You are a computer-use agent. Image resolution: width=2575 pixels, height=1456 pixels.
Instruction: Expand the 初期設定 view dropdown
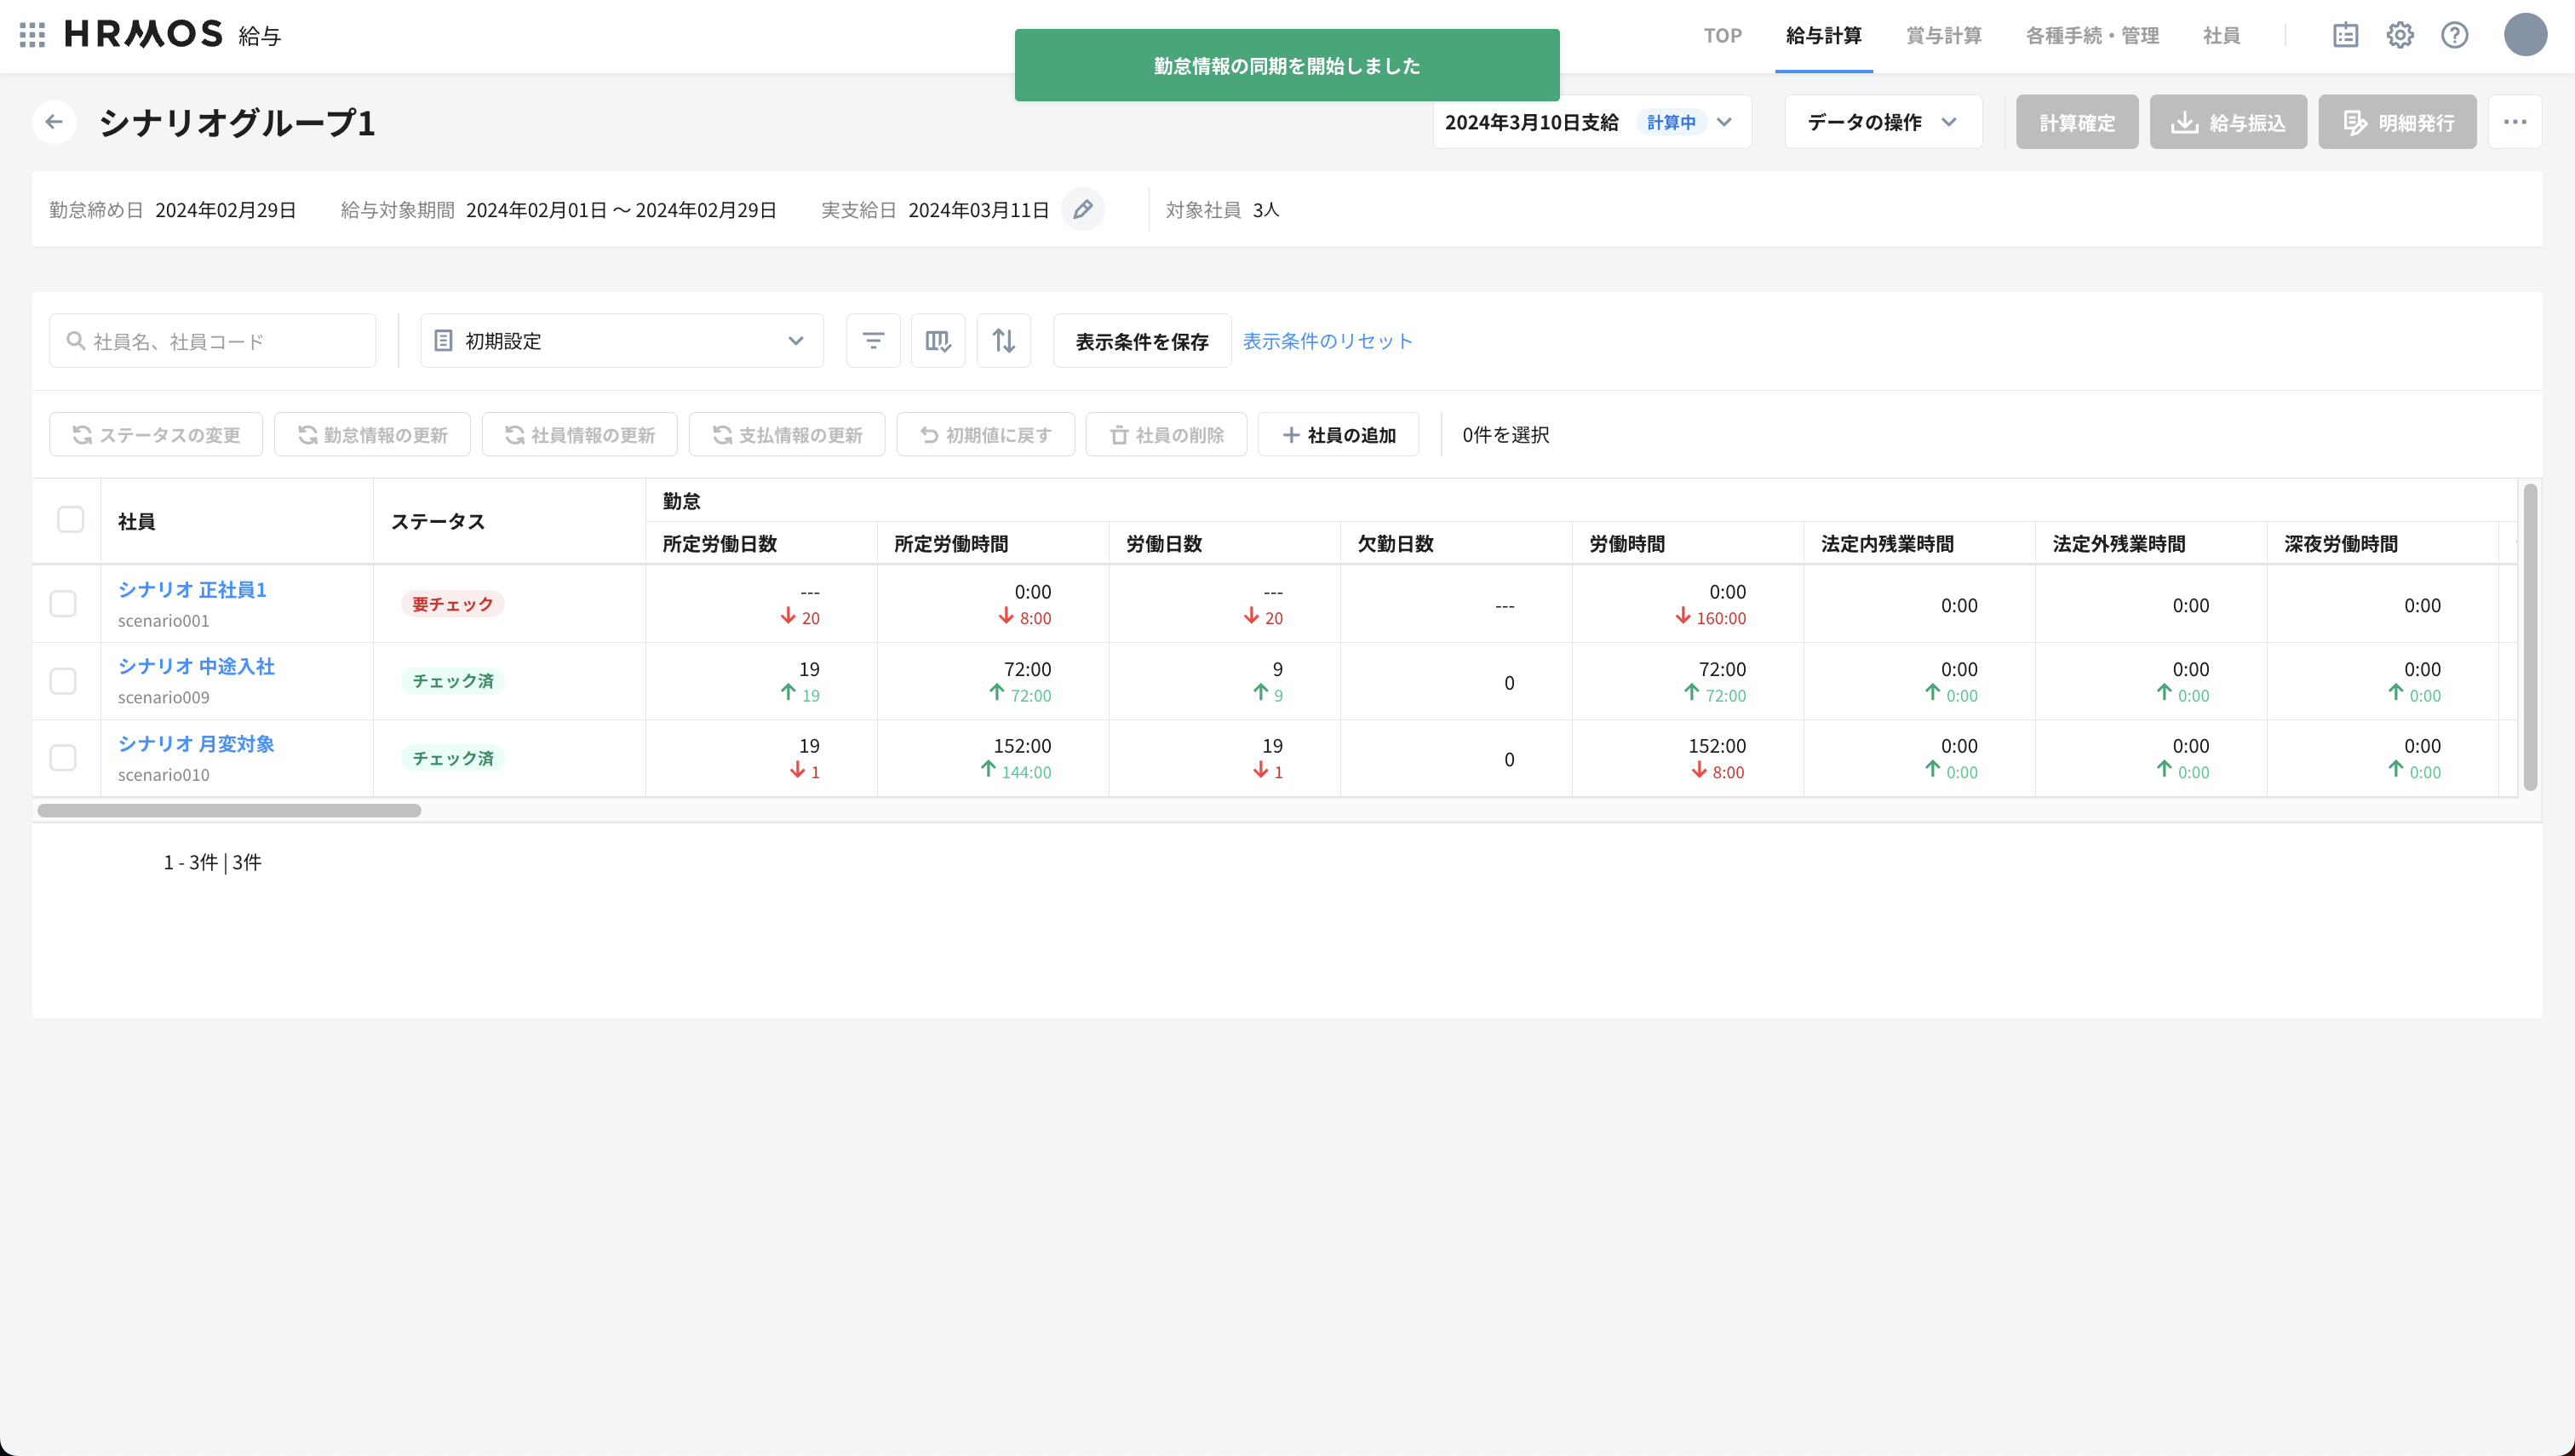(x=621, y=341)
